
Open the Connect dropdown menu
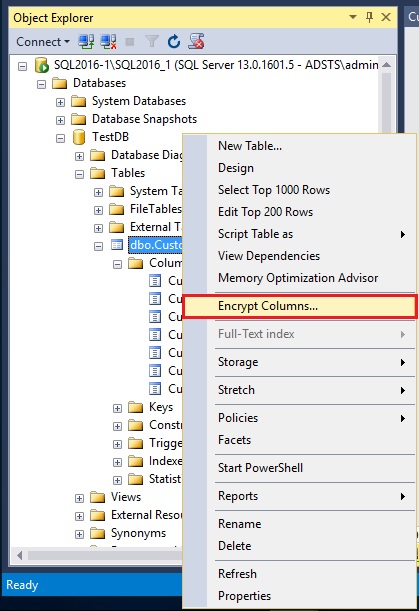[x=43, y=42]
